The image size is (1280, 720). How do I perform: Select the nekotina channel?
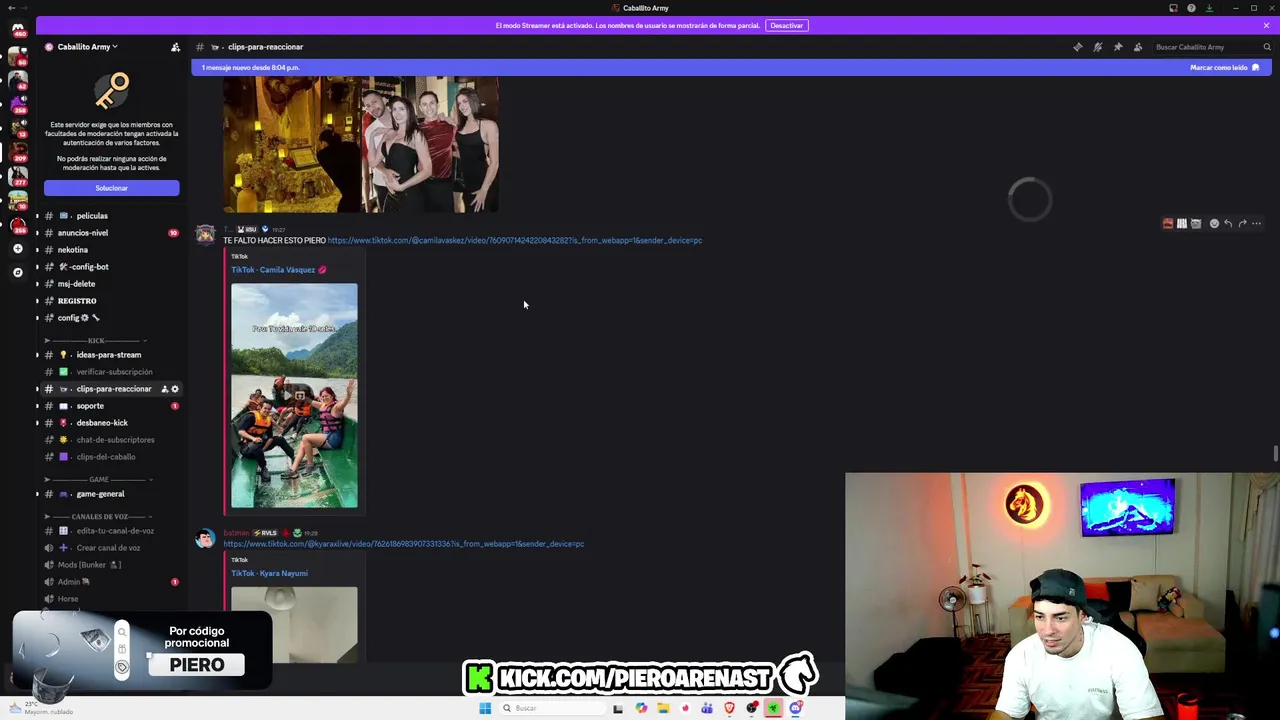[x=111, y=250]
